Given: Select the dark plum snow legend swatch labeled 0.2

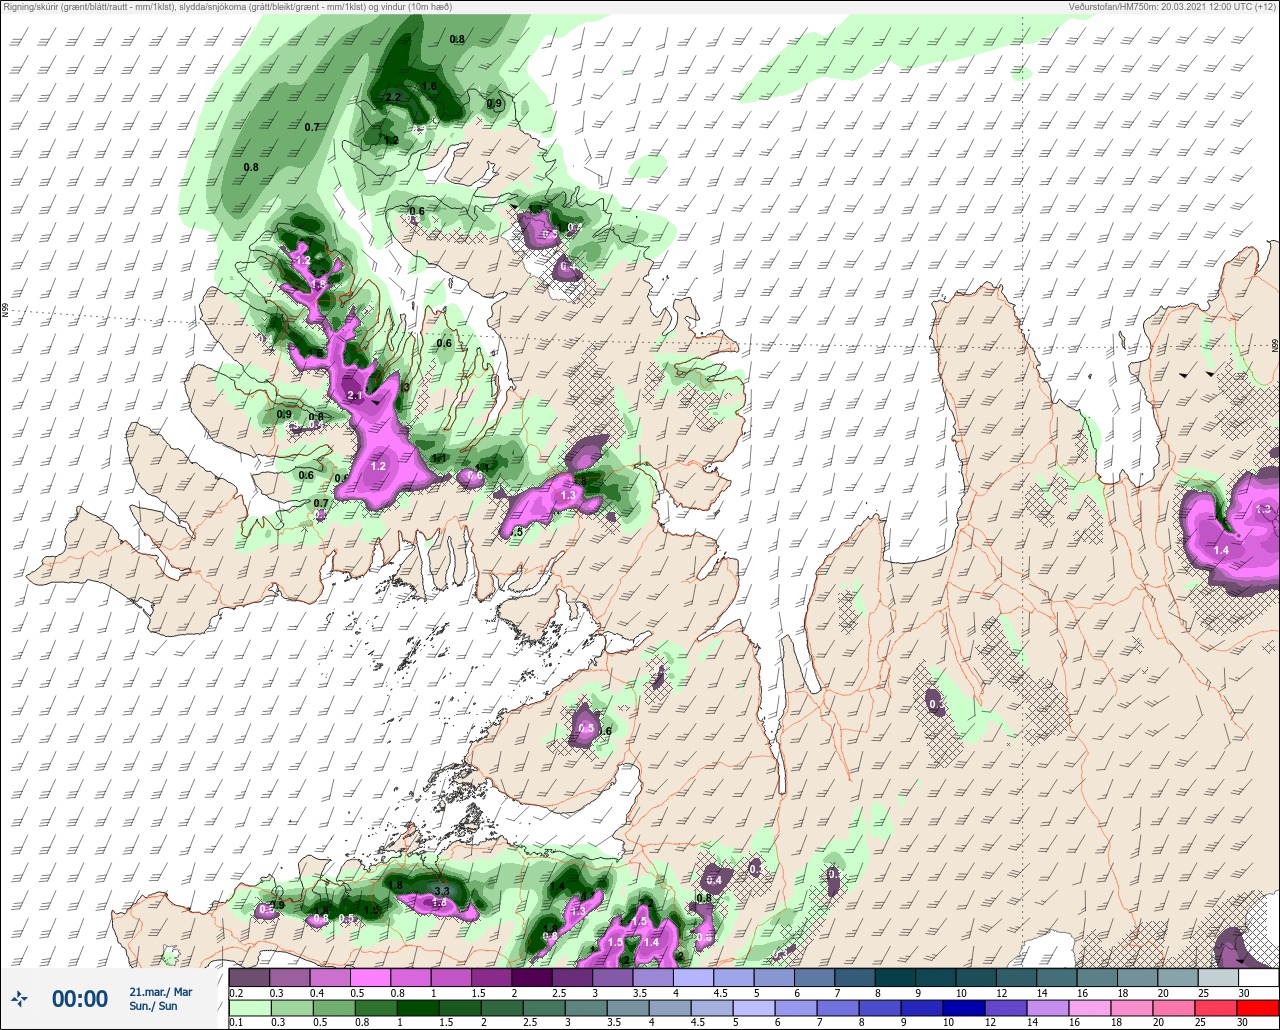Looking at the screenshot, I should (249, 977).
